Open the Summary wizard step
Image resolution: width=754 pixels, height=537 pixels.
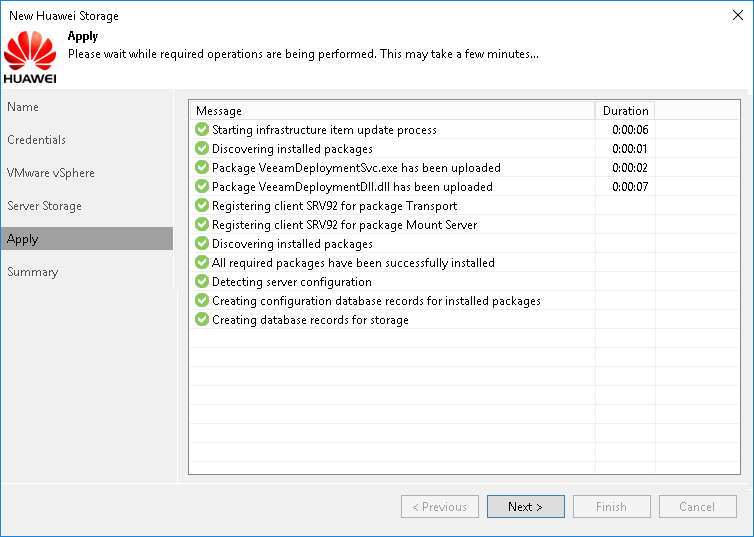[x=33, y=272]
